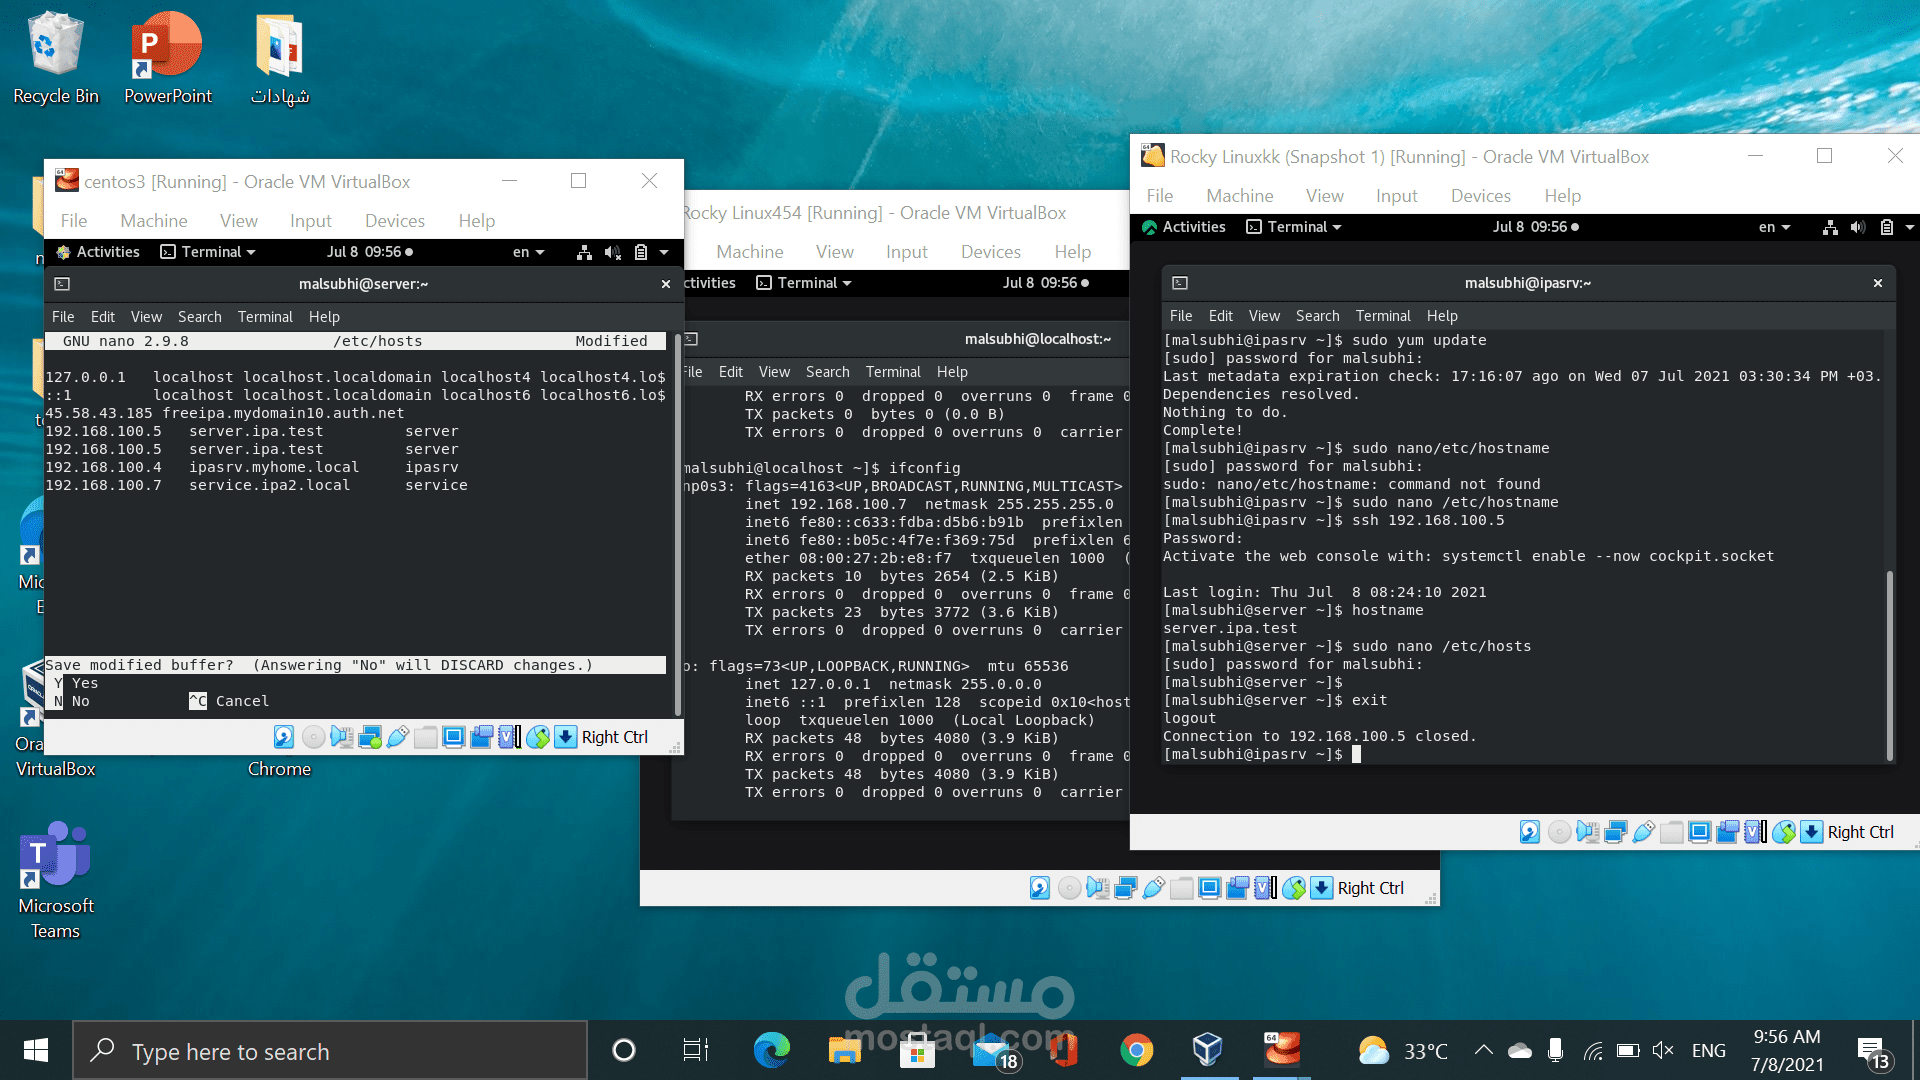The height and width of the screenshot is (1080, 1920).
Task: Click USB indicator in centos3 status bar
Action: click(x=398, y=737)
